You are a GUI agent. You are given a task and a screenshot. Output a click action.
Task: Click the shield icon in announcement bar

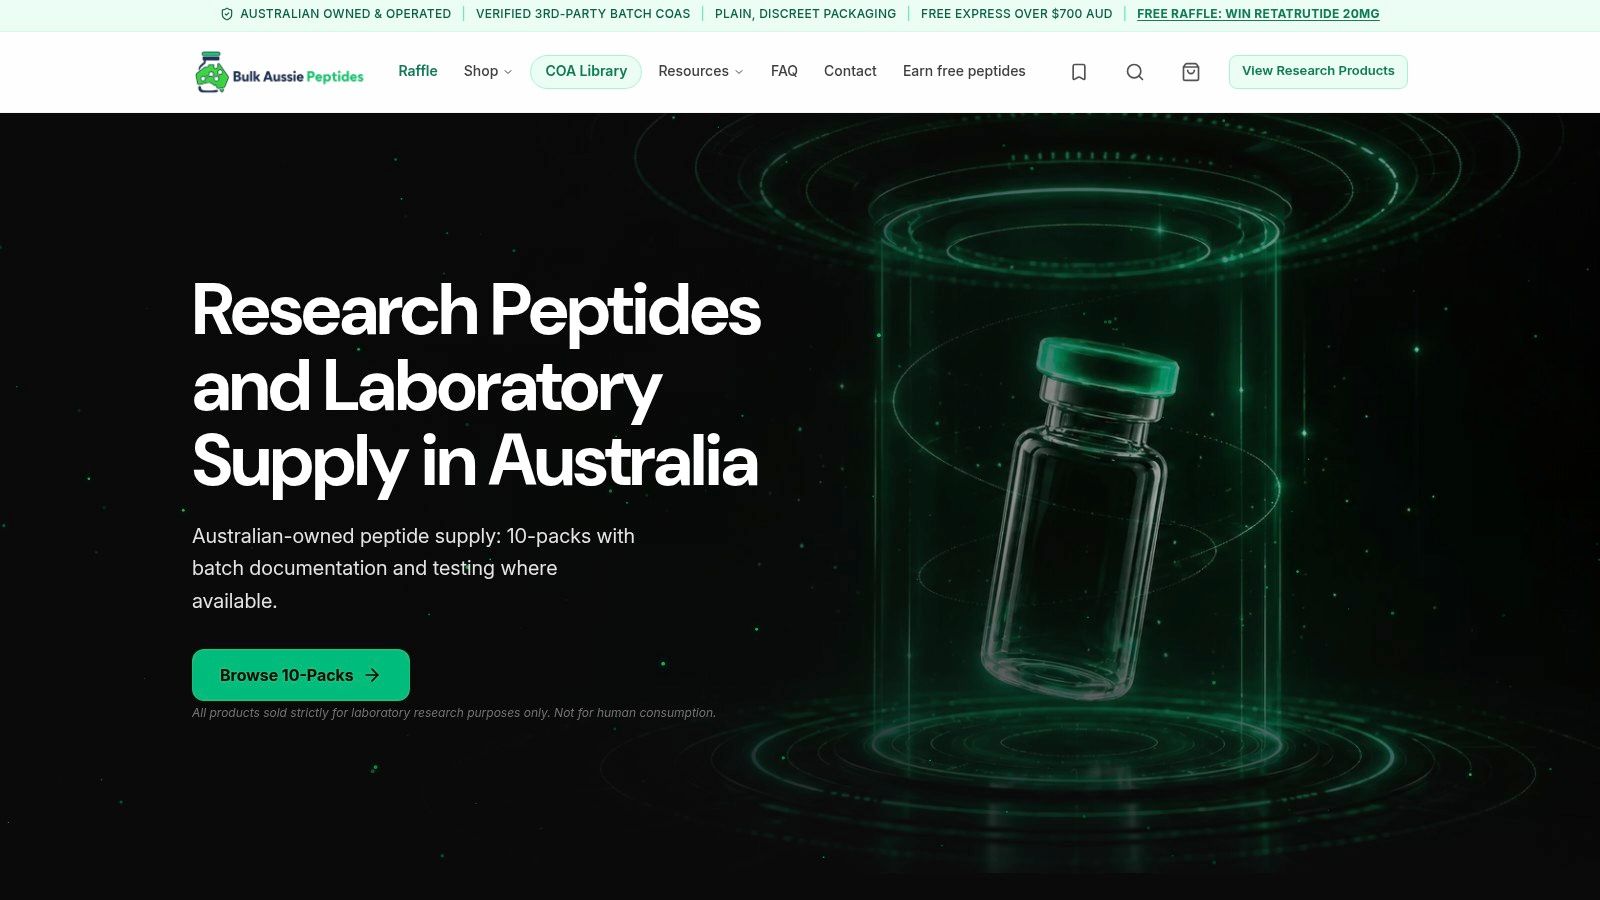tap(227, 14)
